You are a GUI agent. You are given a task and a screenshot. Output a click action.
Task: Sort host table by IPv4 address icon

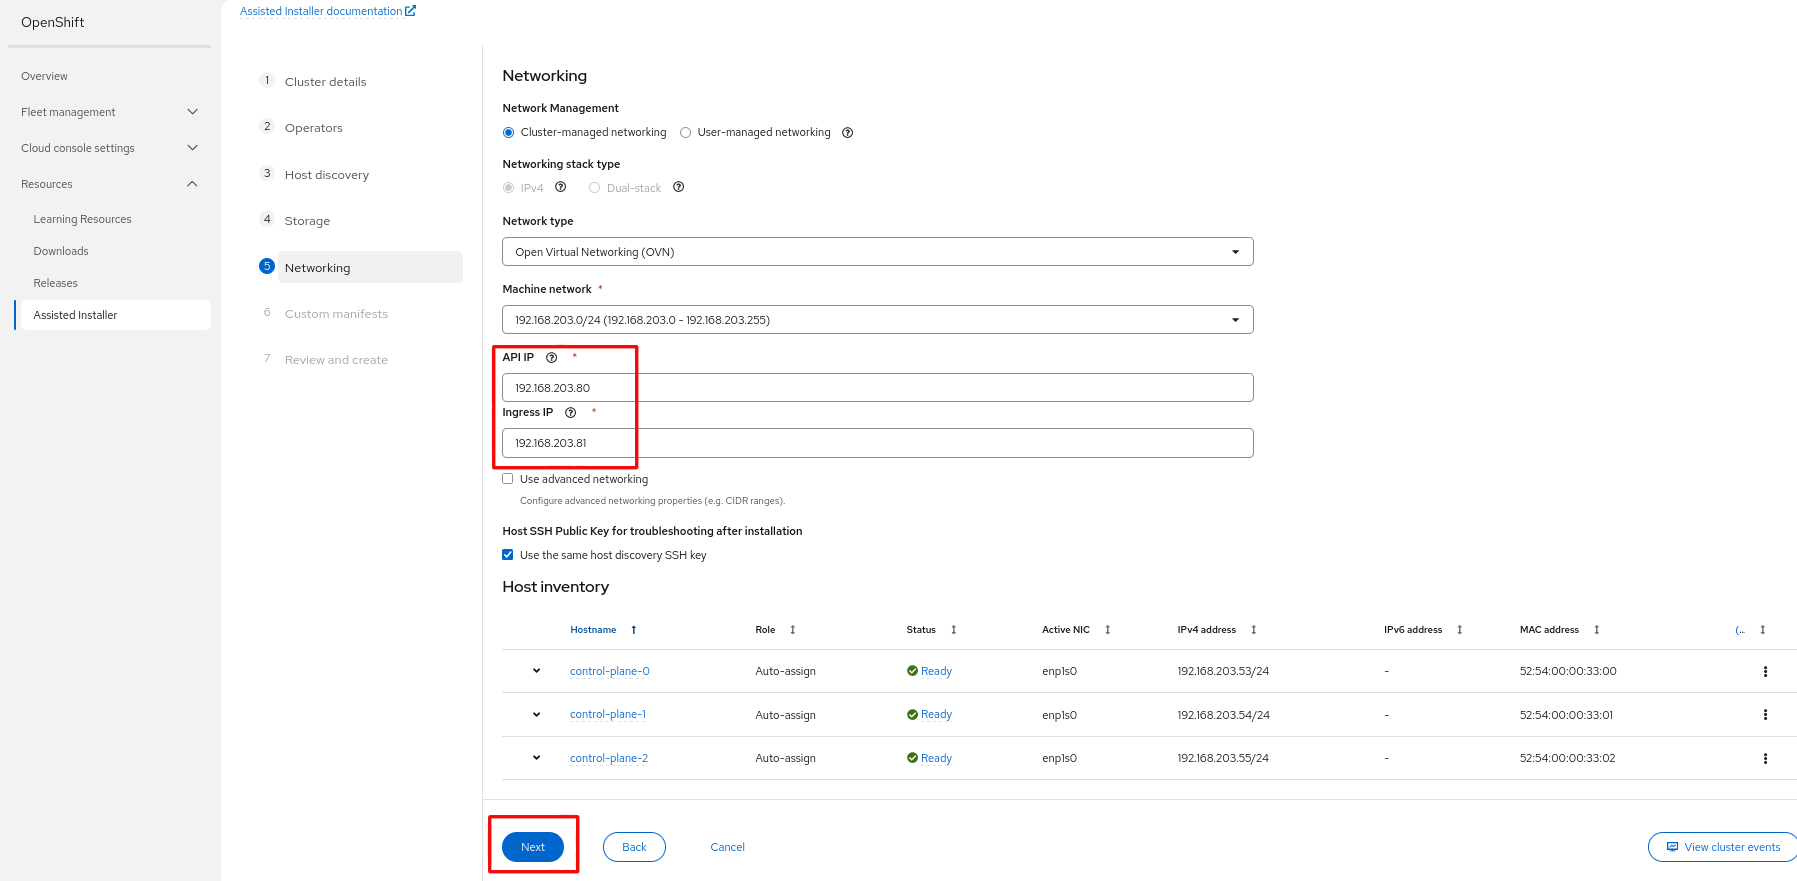pos(1253,630)
